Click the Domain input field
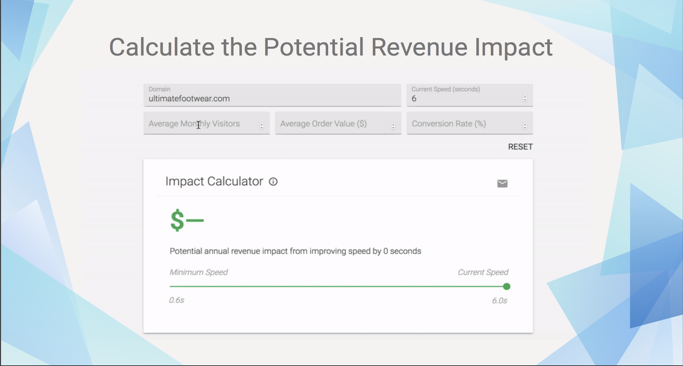 point(272,95)
